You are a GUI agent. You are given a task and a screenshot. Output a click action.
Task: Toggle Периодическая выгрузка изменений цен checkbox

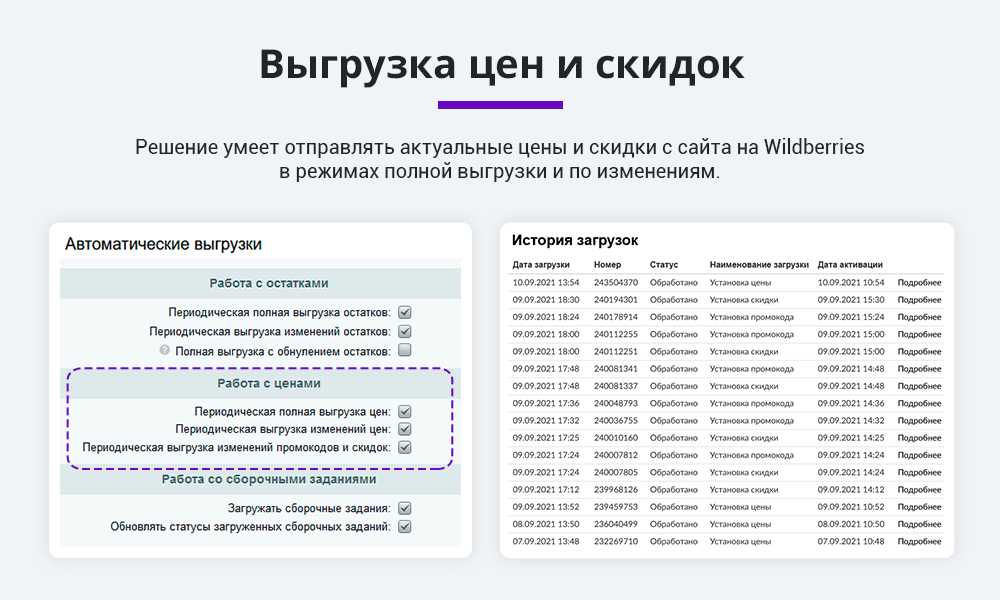click(405, 429)
